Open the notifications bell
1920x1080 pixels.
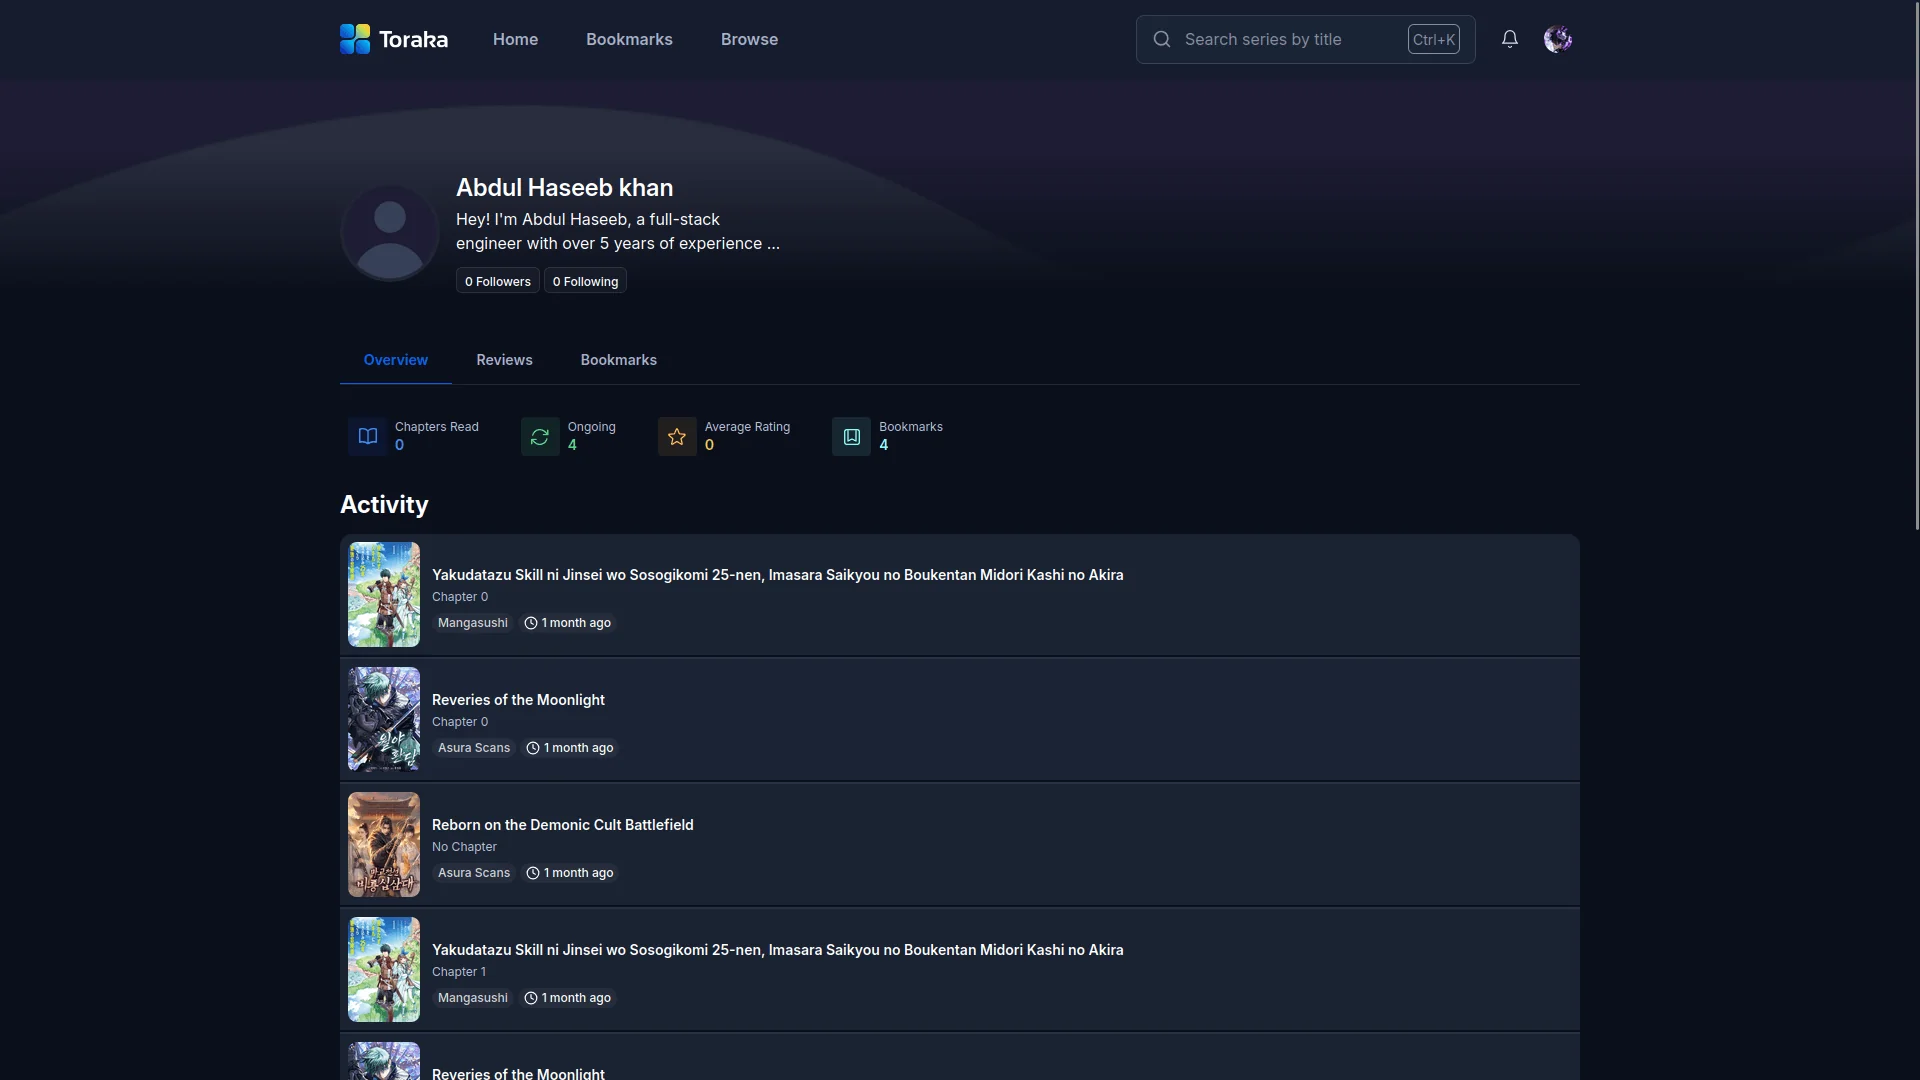click(1510, 39)
